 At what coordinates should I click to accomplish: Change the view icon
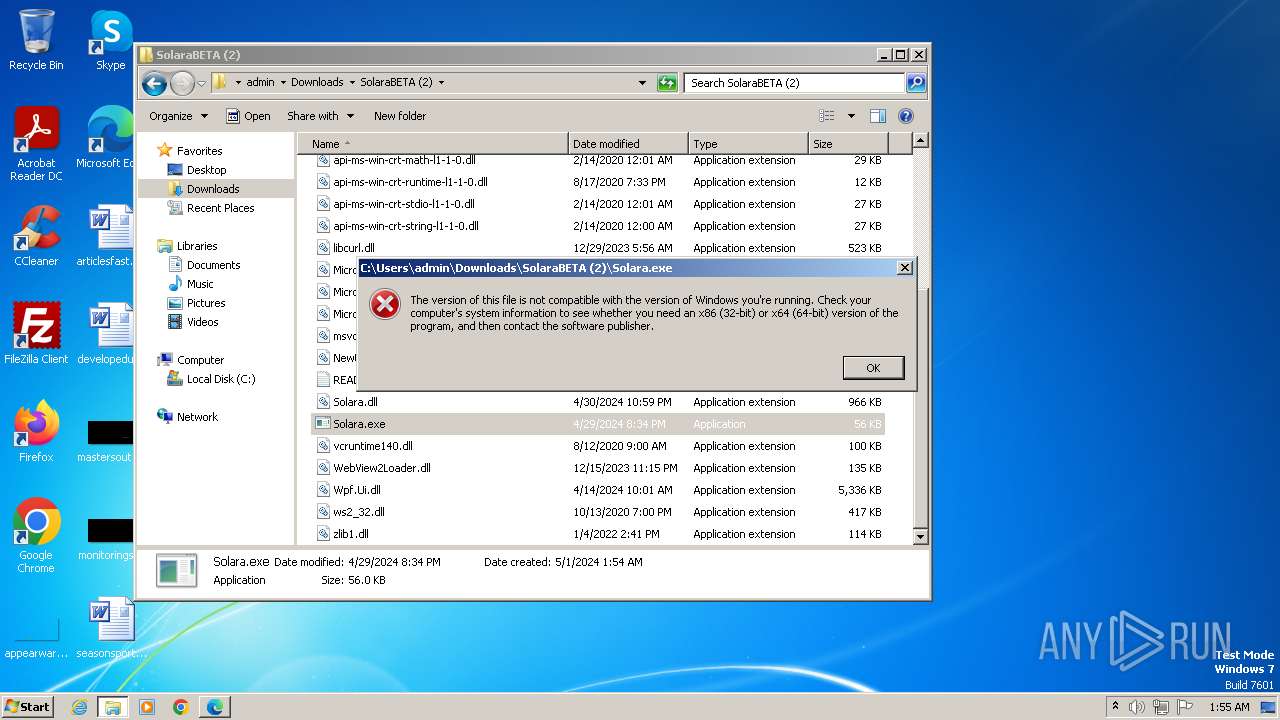coord(827,116)
